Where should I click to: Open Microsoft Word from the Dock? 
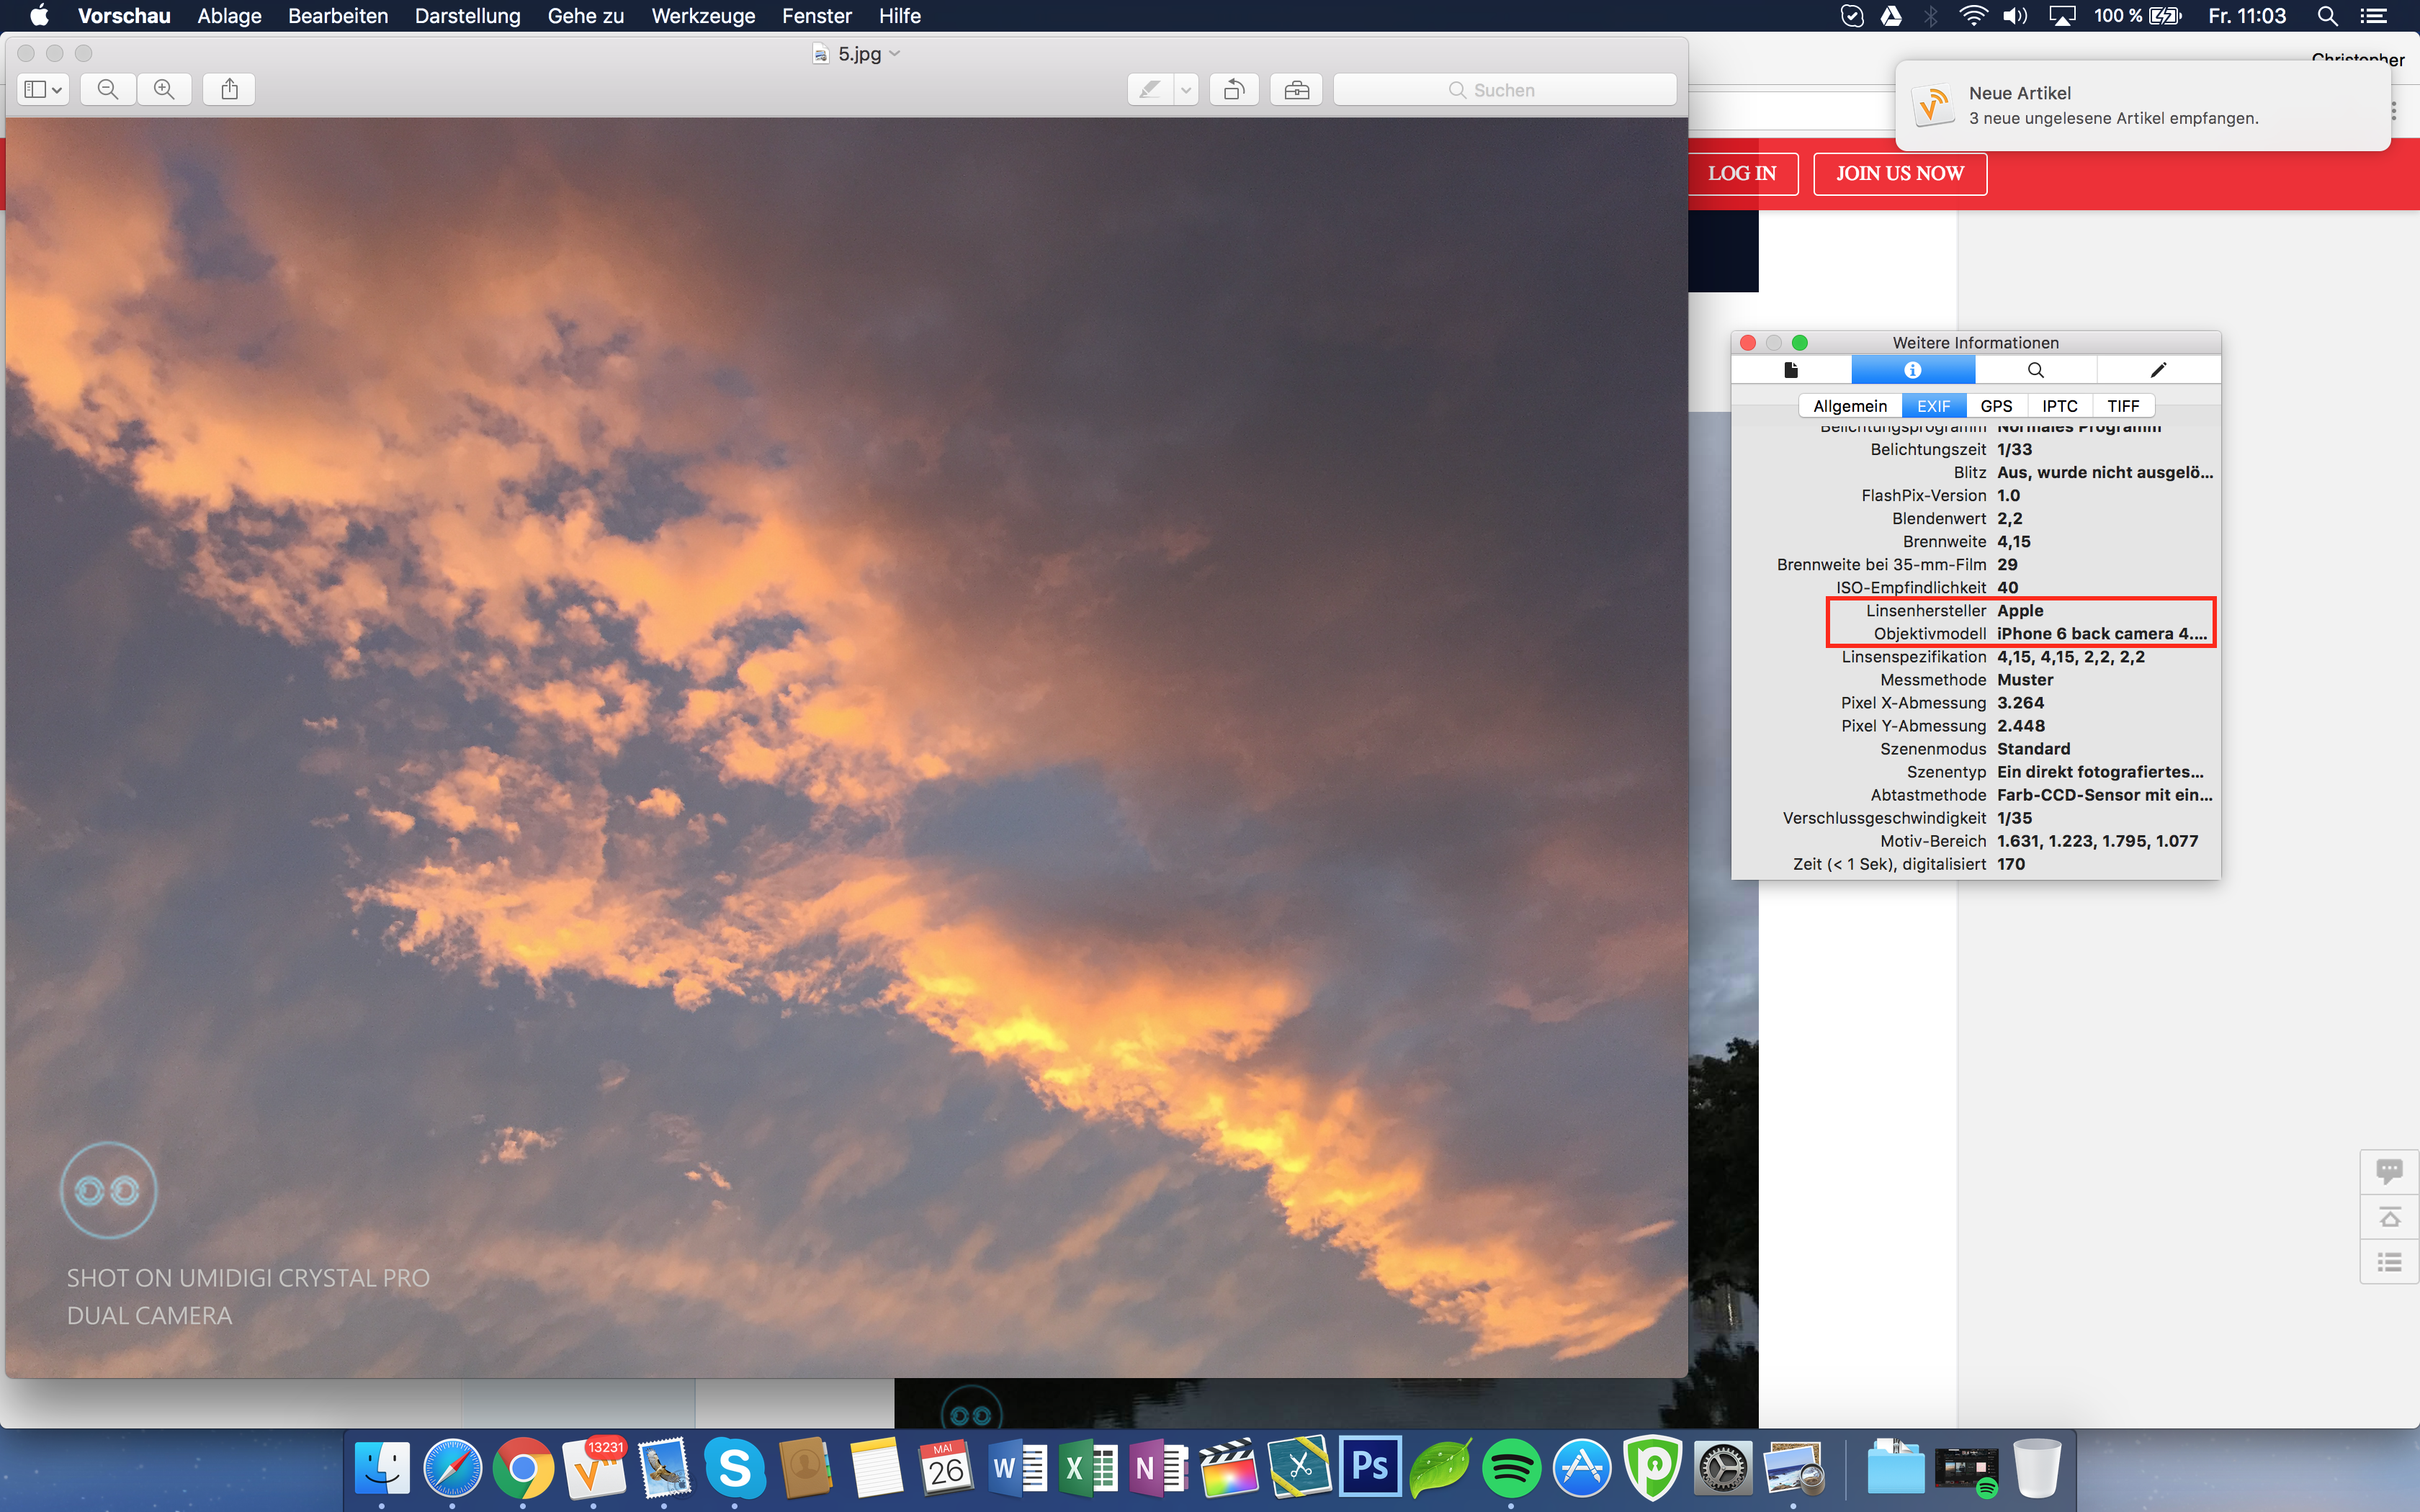point(1017,1467)
